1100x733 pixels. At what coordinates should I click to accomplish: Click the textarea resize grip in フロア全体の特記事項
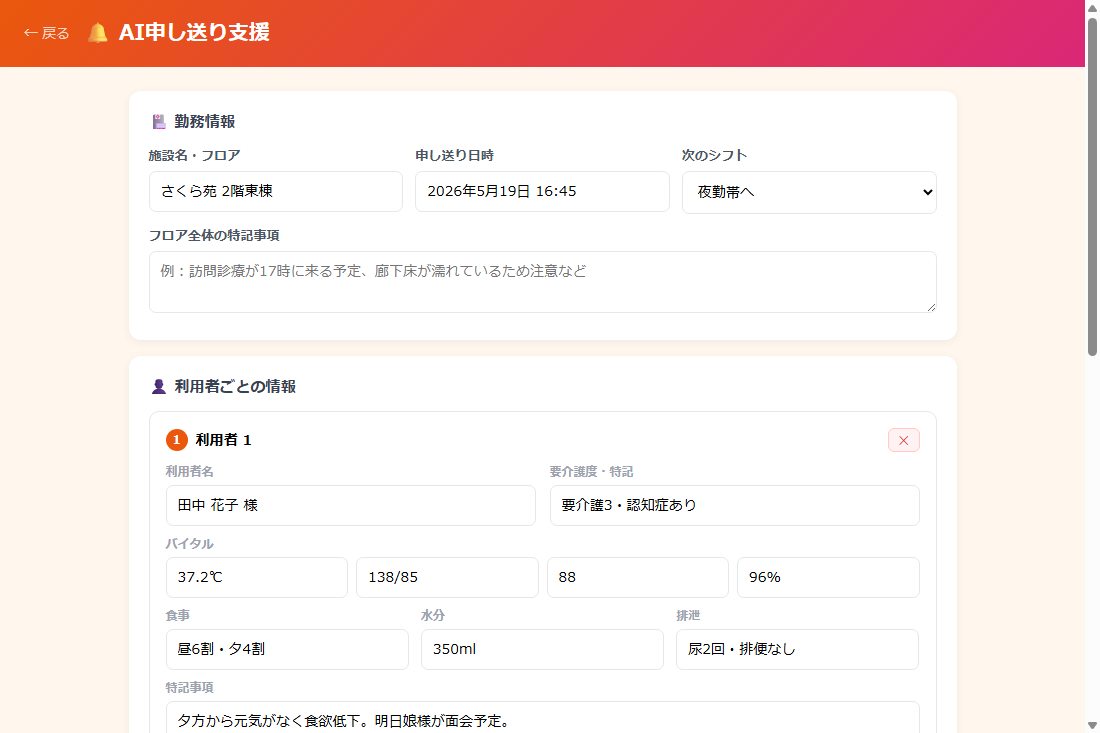[930, 307]
